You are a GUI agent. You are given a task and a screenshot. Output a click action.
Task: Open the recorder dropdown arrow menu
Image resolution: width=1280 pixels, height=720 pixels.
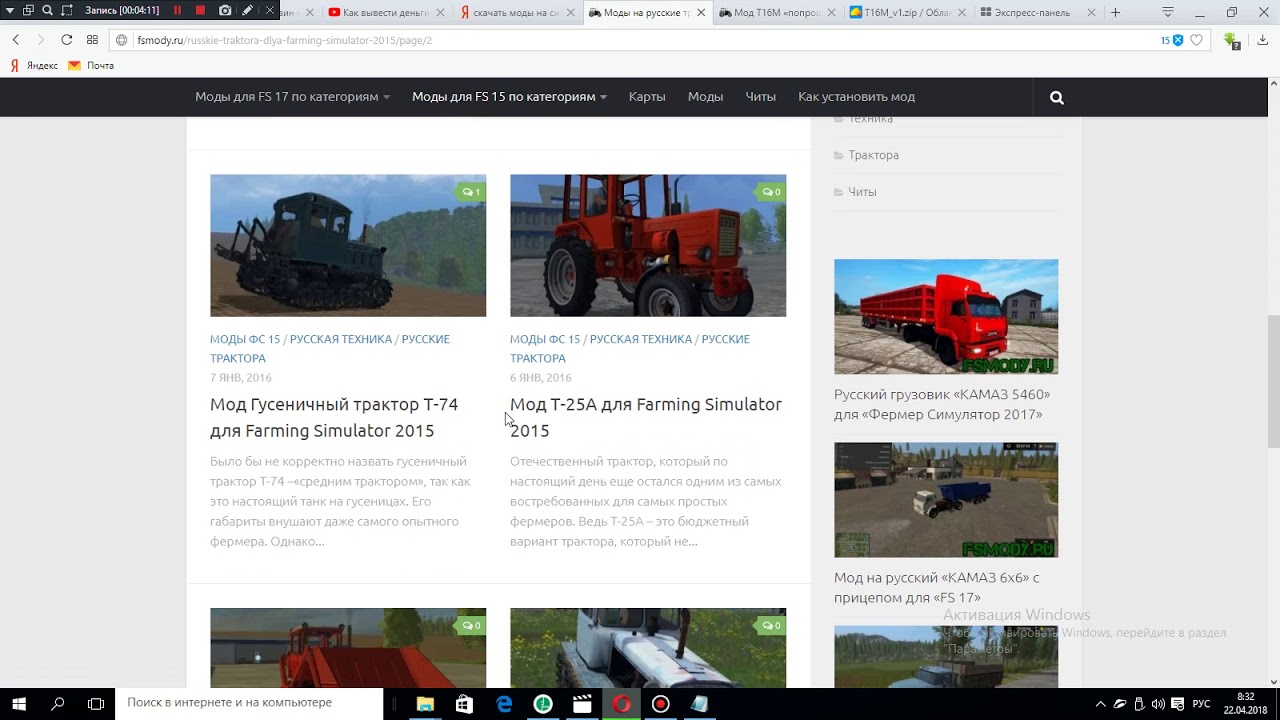point(10,10)
